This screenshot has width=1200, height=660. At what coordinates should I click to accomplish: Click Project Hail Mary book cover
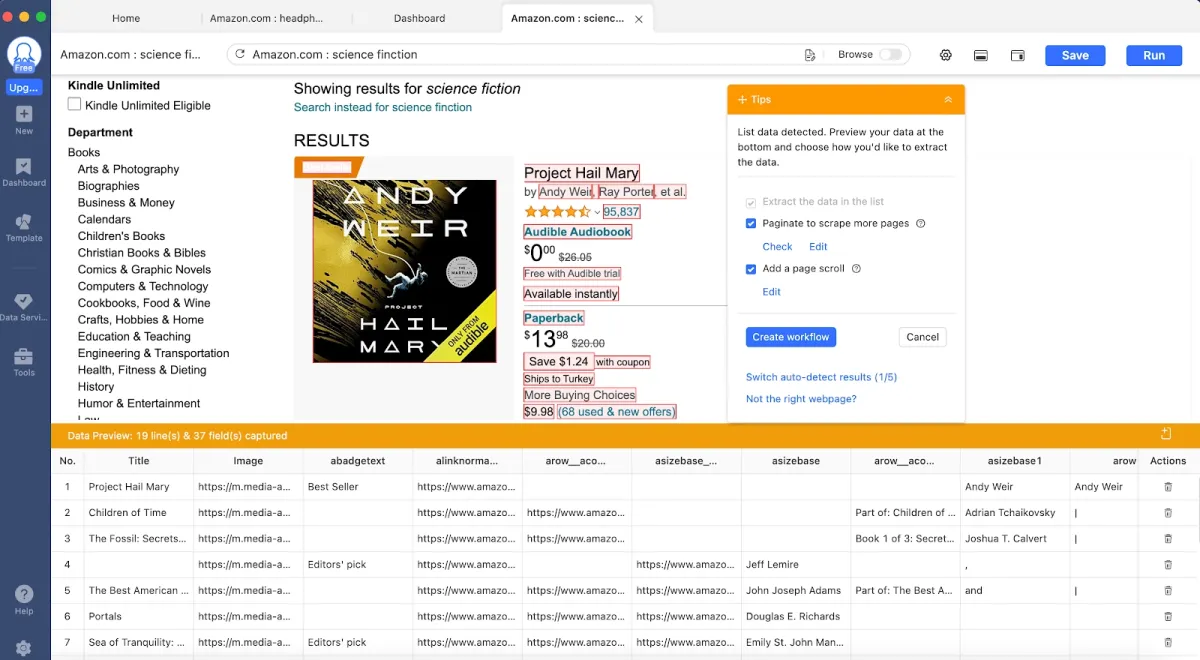pyautogui.click(x=404, y=270)
